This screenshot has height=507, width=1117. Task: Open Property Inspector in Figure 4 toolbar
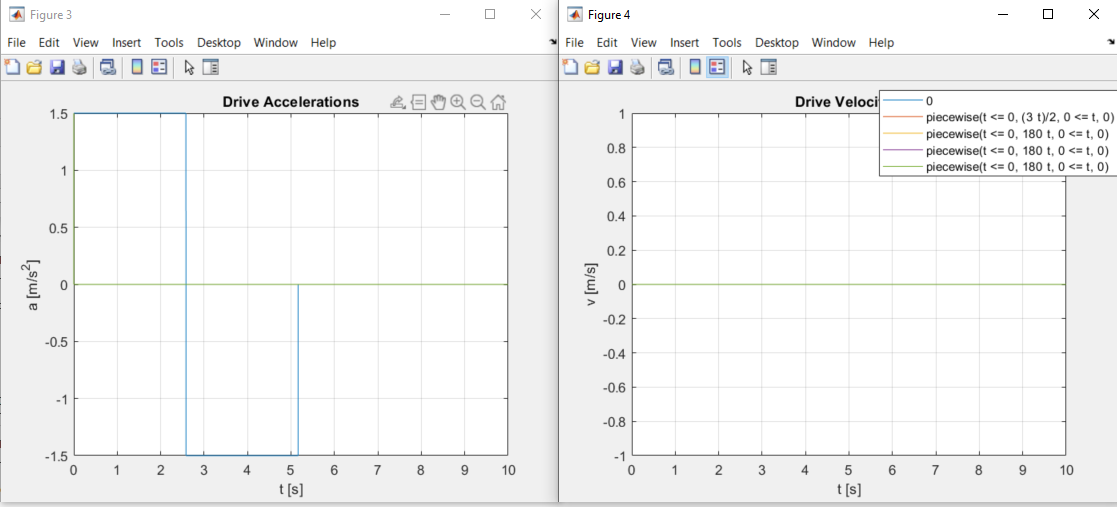[768, 68]
